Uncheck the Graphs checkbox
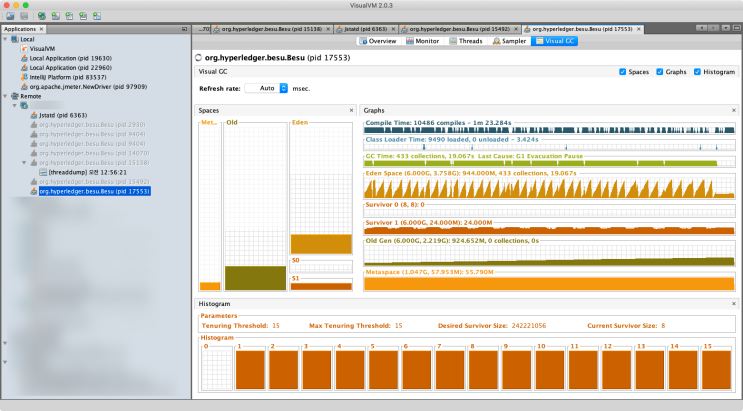 tap(660, 72)
